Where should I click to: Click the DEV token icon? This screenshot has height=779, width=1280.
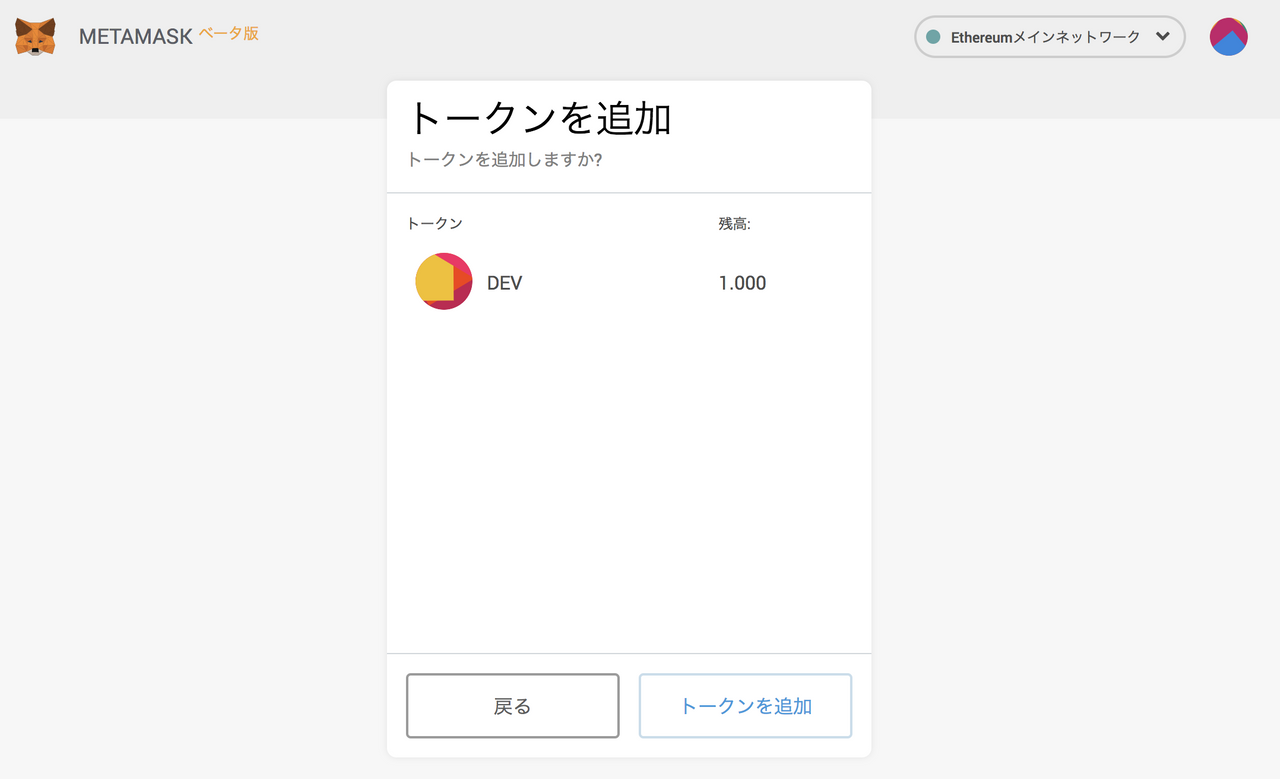[x=443, y=281]
